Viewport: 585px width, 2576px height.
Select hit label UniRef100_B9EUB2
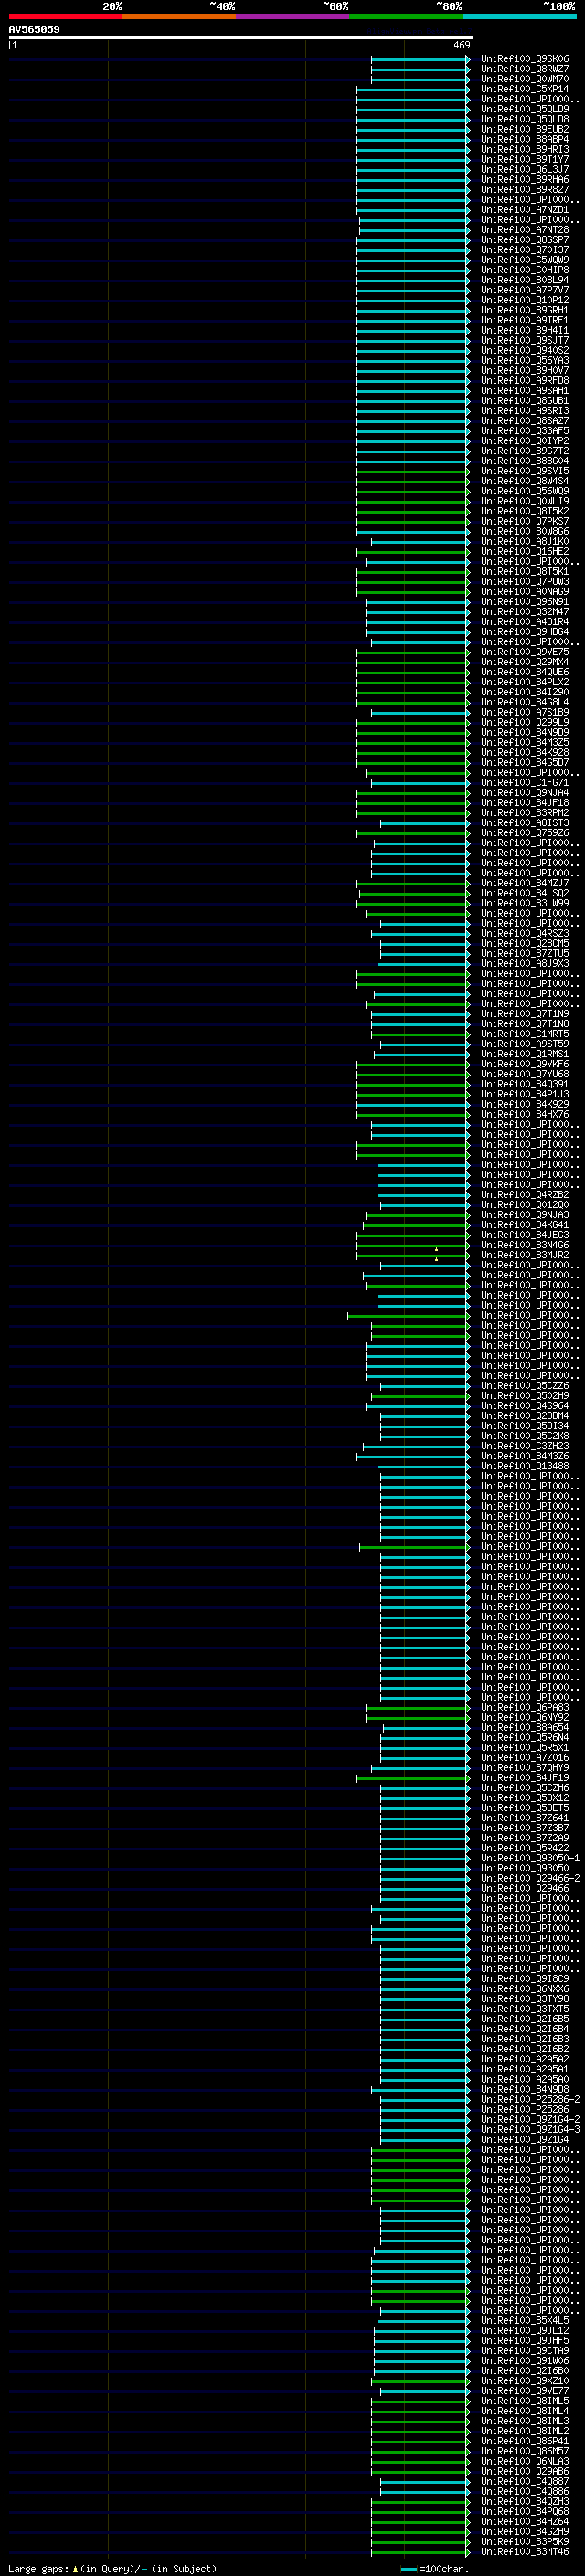(525, 129)
